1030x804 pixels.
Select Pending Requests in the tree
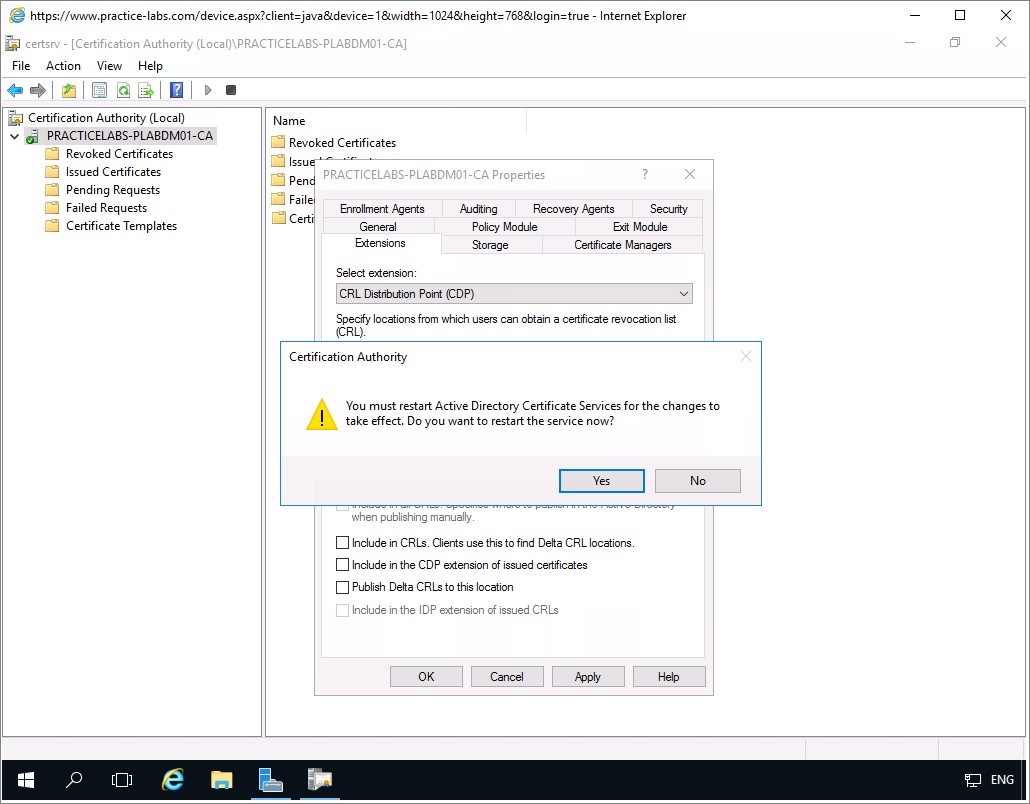coord(112,190)
